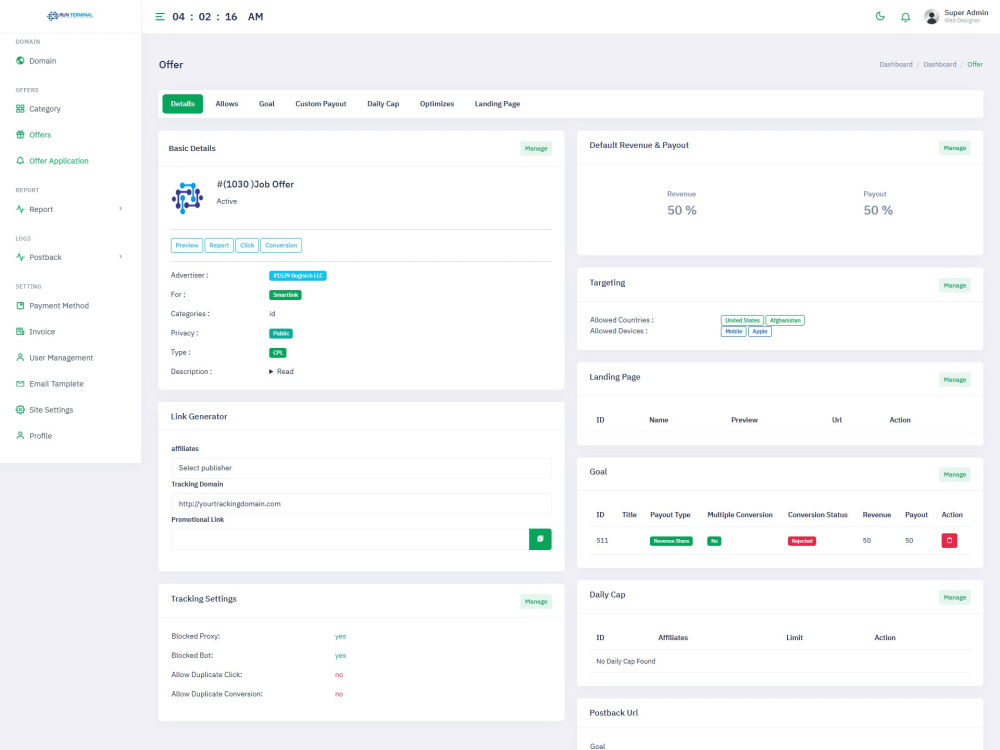This screenshot has width=1000, height=750.
Task: Manage Targeting settings
Action: (955, 286)
